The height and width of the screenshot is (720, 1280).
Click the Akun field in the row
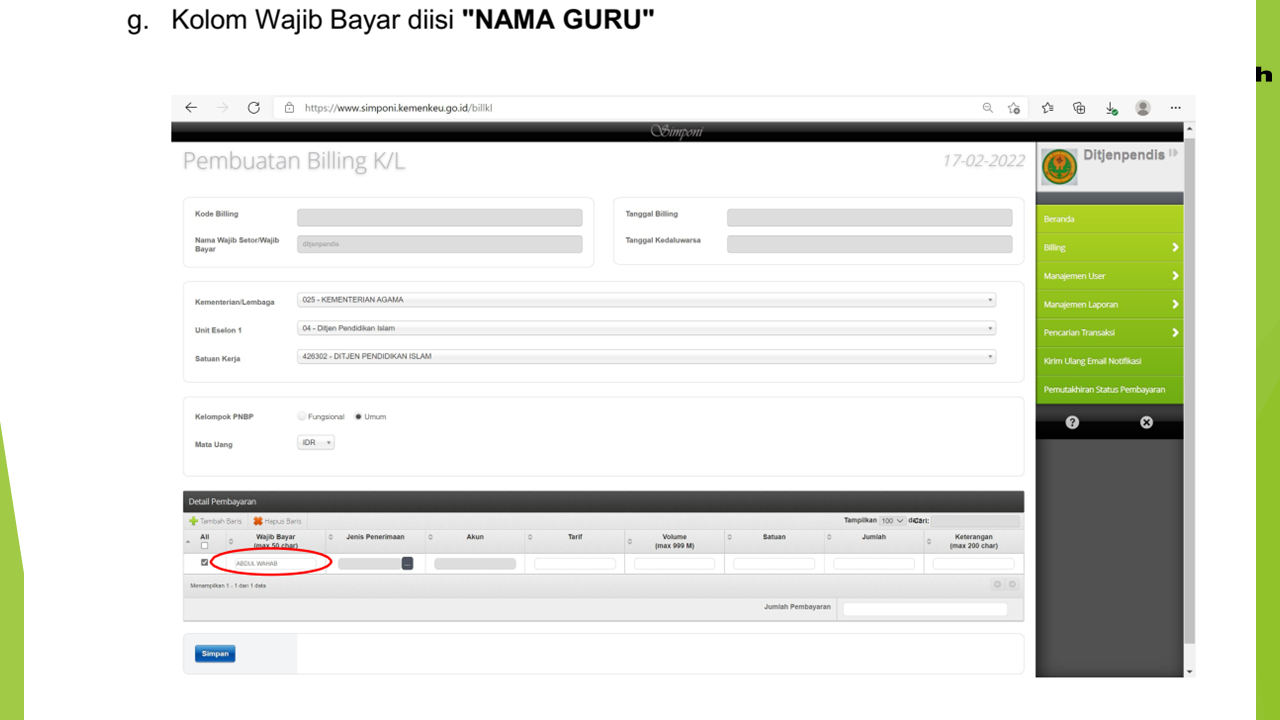coord(475,564)
